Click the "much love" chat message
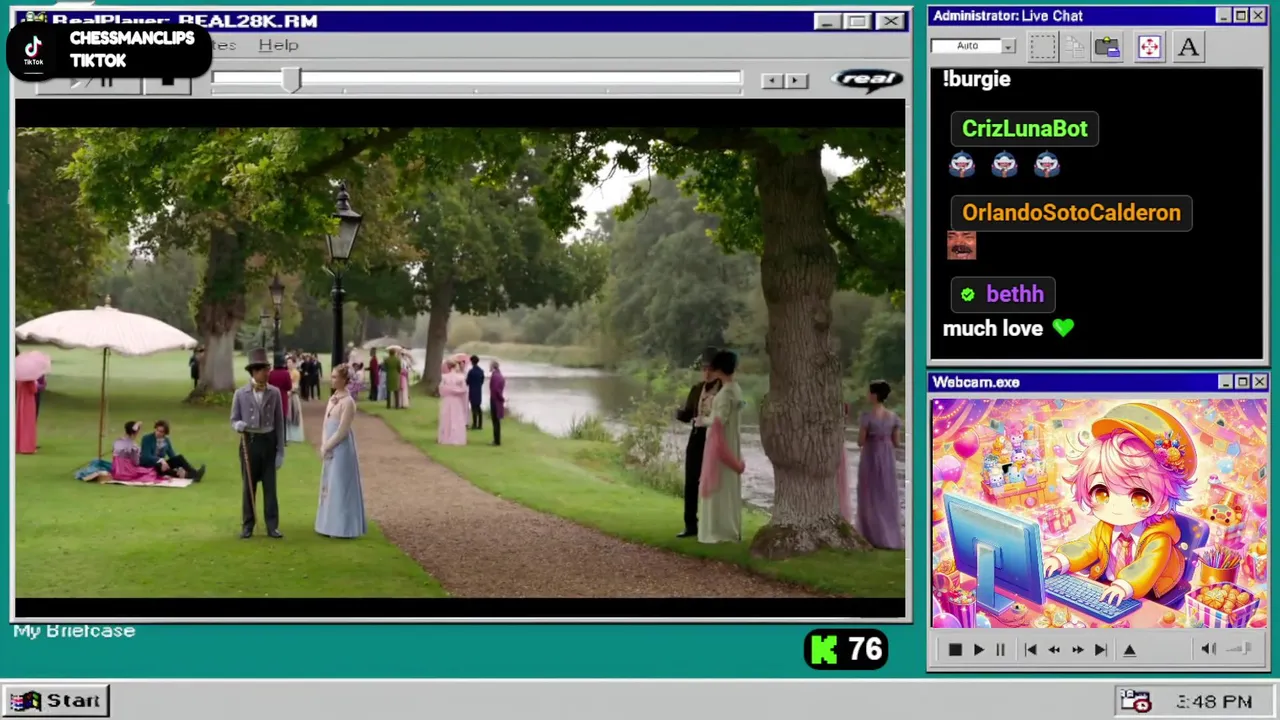Viewport: 1280px width, 720px height. tap(993, 328)
